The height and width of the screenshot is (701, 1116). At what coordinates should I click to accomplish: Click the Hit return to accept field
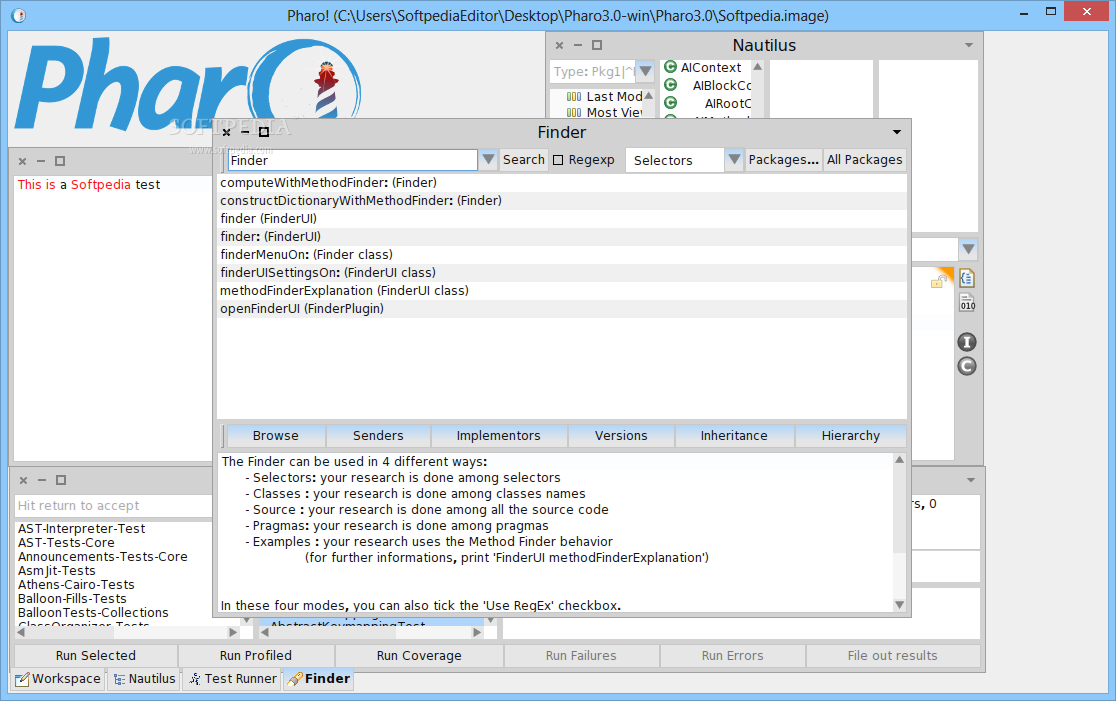tap(114, 506)
